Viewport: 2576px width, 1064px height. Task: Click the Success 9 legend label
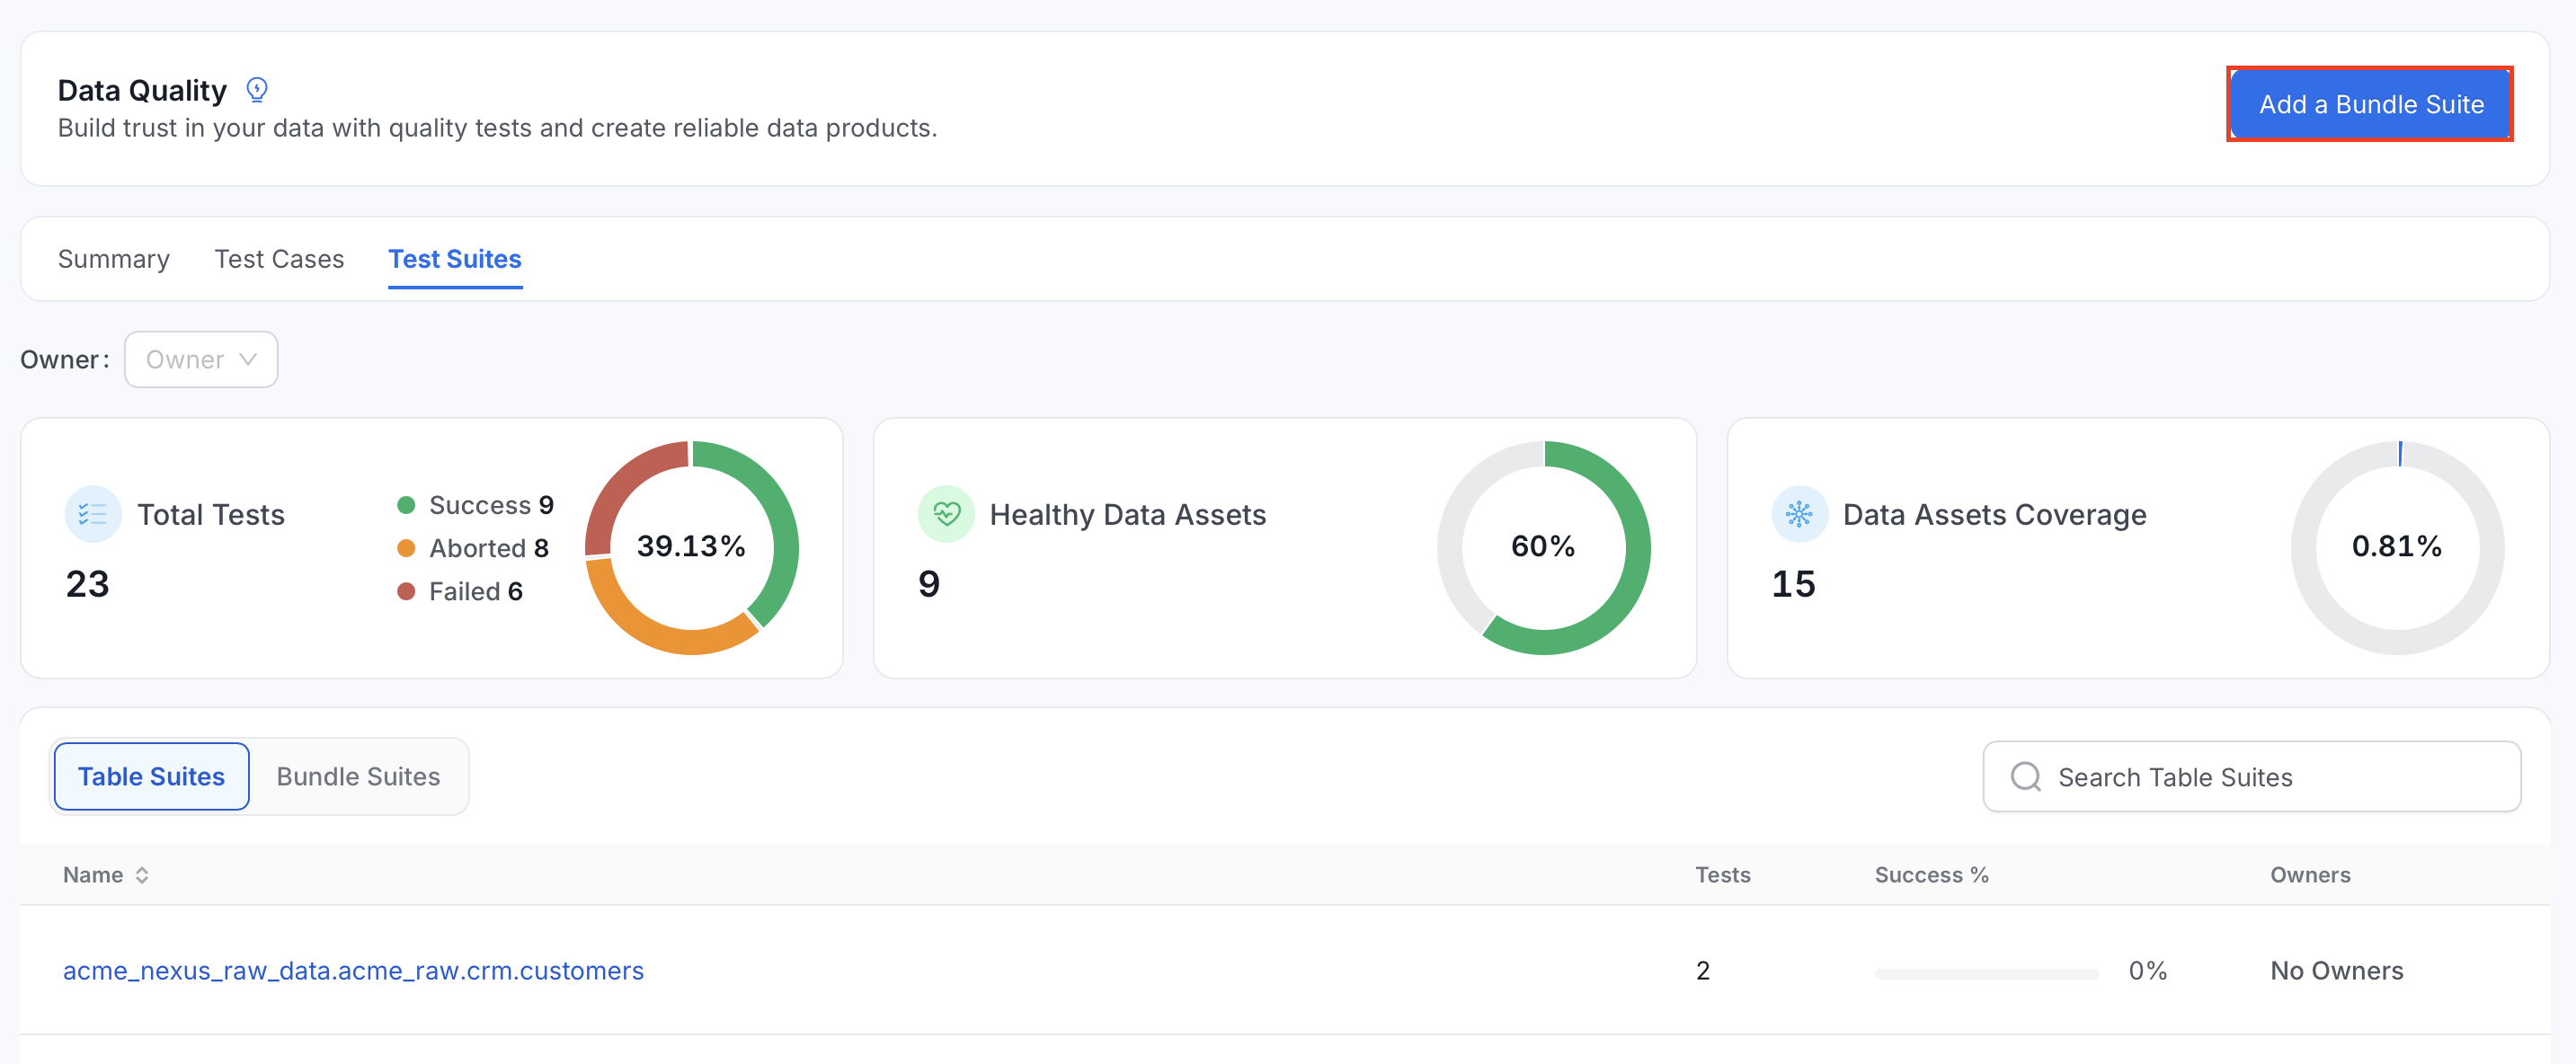click(x=491, y=505)
